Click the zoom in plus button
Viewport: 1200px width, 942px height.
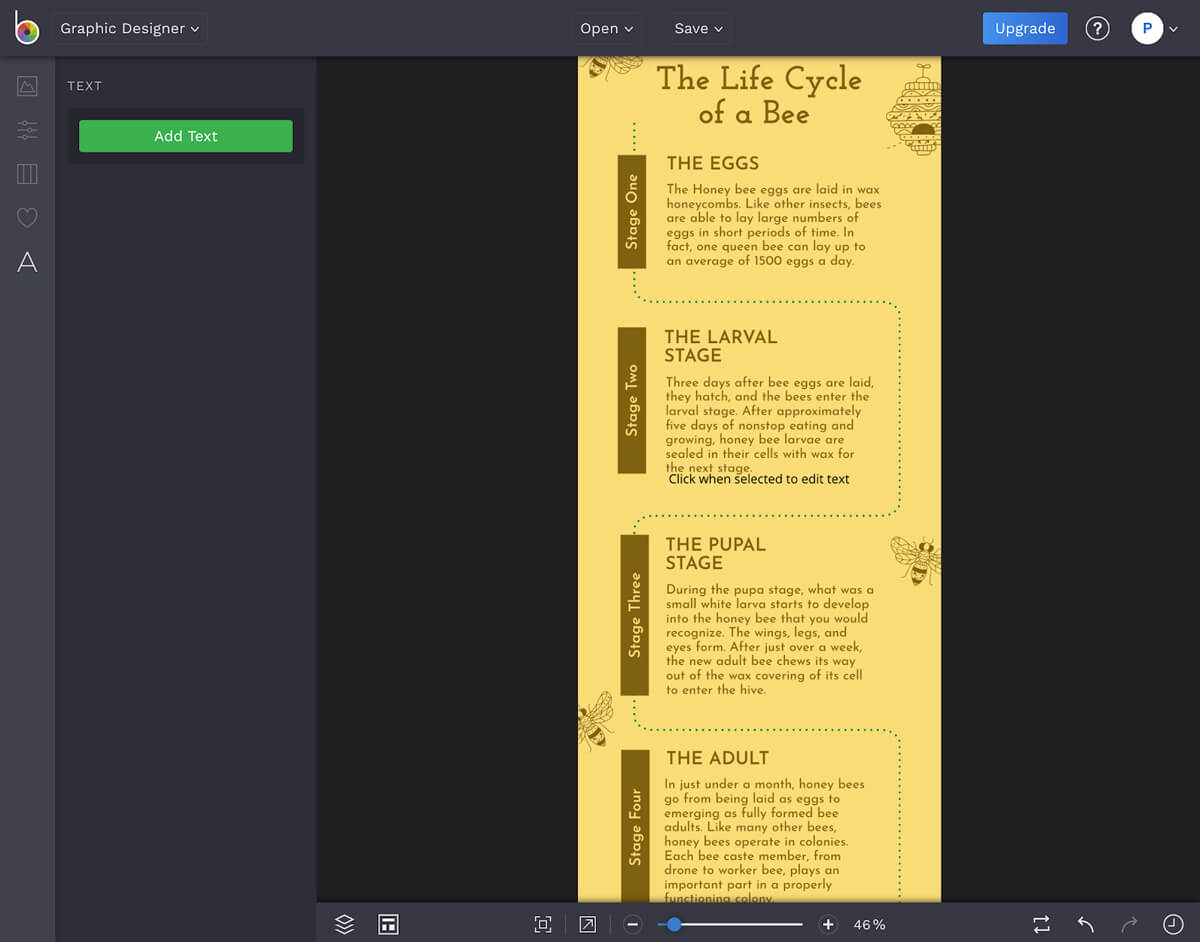click(x=828, y=924)
